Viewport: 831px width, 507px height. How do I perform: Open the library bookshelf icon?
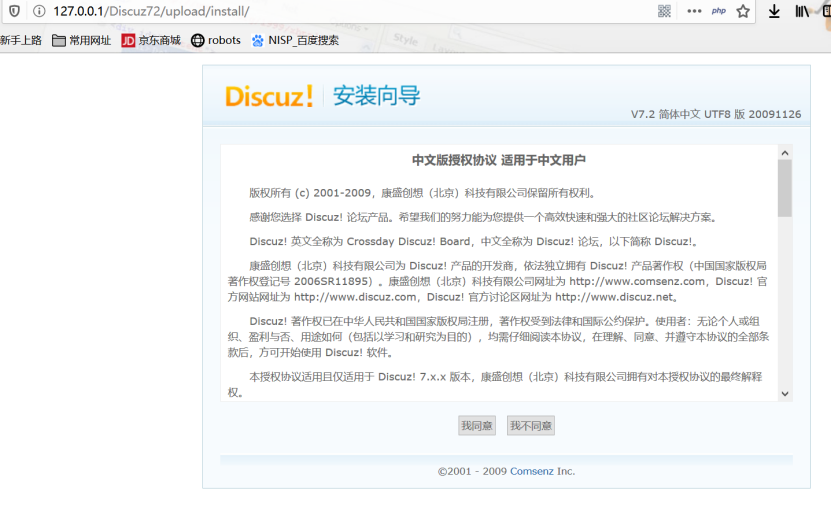point(802,11)
